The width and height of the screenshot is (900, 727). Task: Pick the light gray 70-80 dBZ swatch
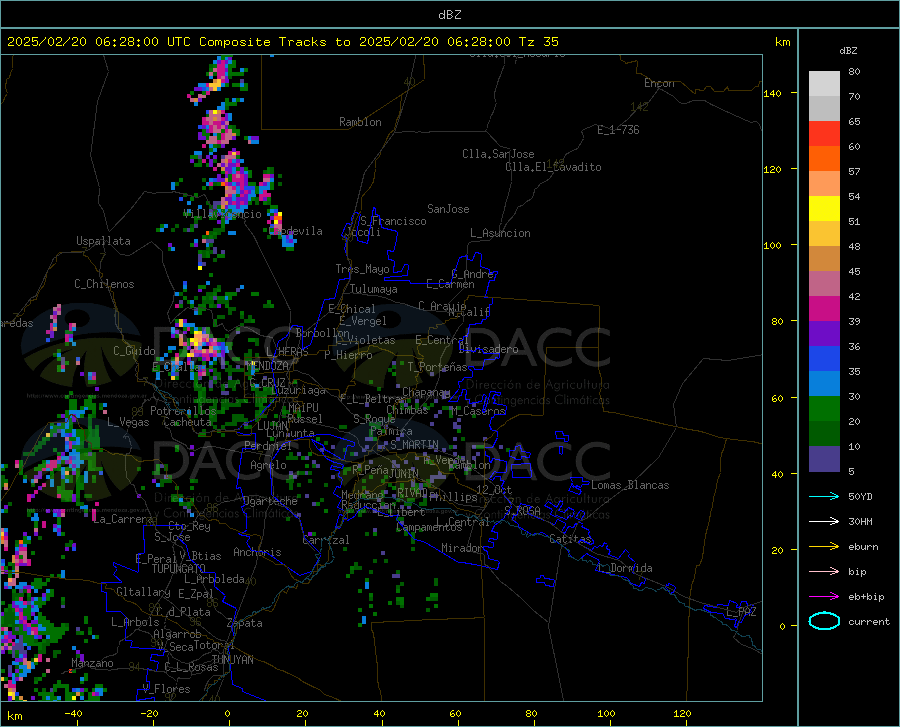pos(824,84)
